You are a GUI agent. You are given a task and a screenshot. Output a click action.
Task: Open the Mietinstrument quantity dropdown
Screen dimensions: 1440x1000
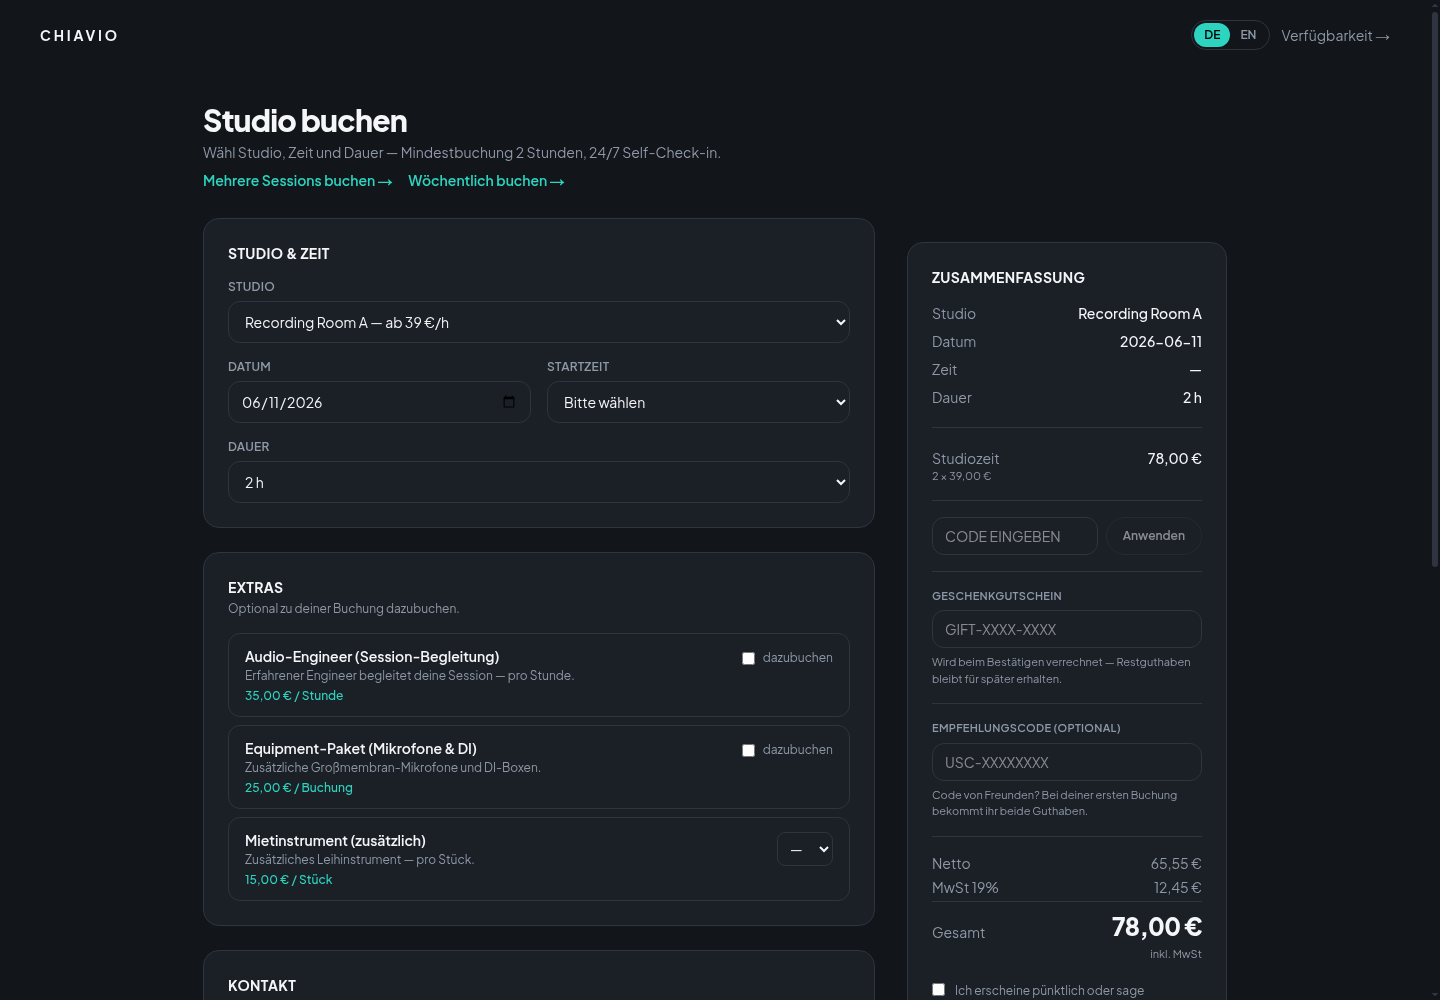coord(805,849)
